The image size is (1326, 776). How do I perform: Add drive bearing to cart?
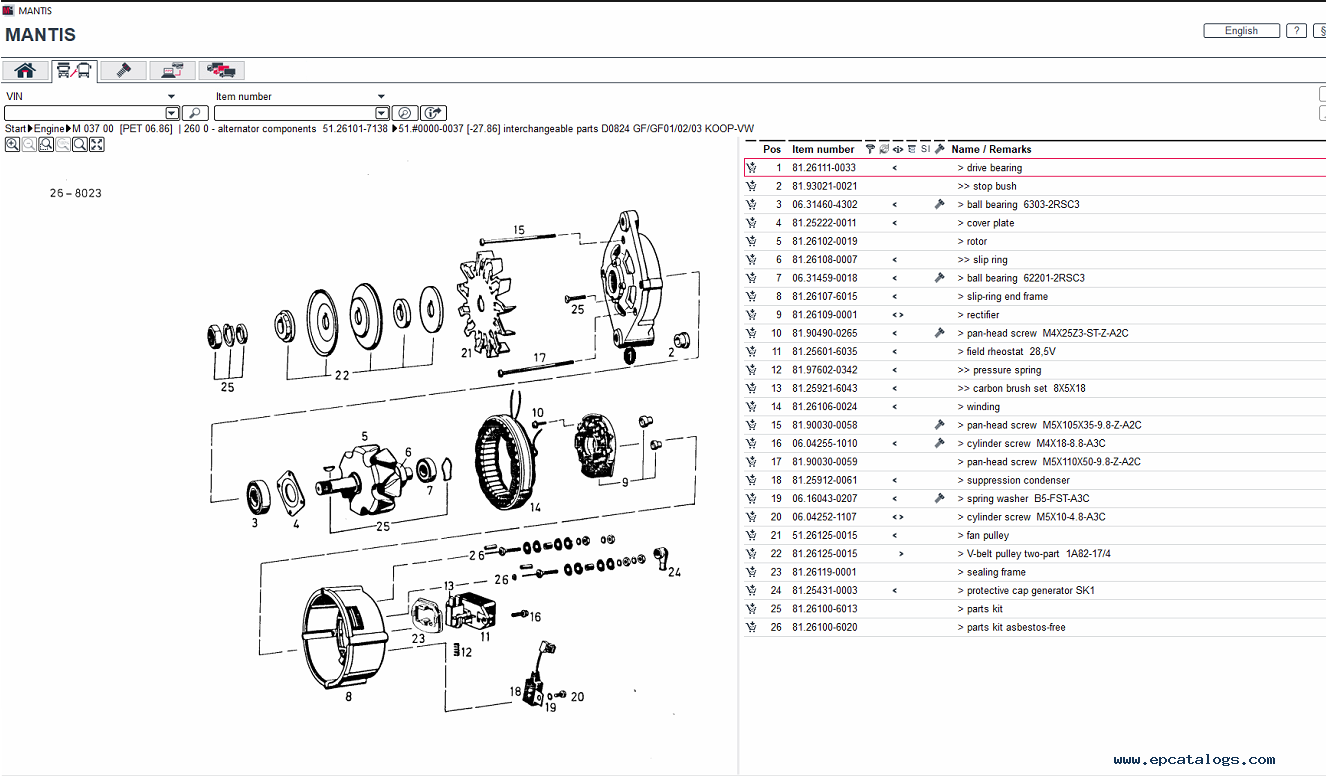coord(751,168)
